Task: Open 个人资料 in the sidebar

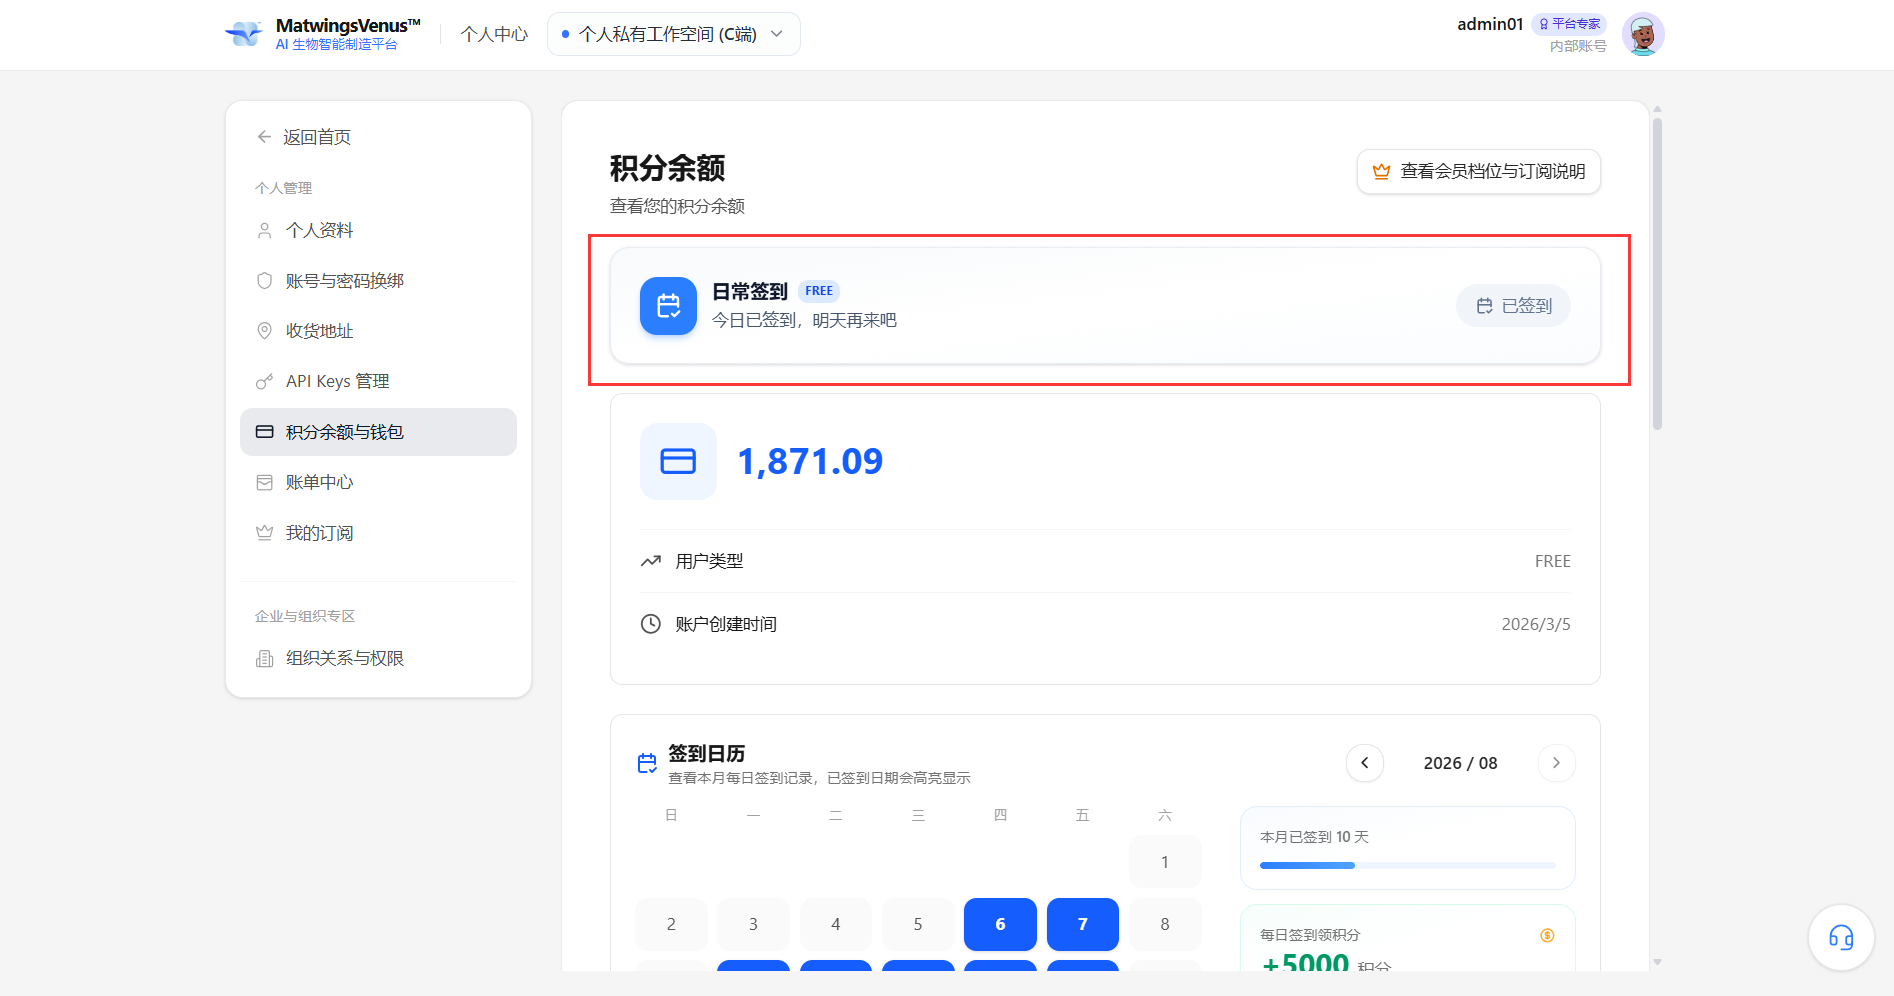Action: 378,230
